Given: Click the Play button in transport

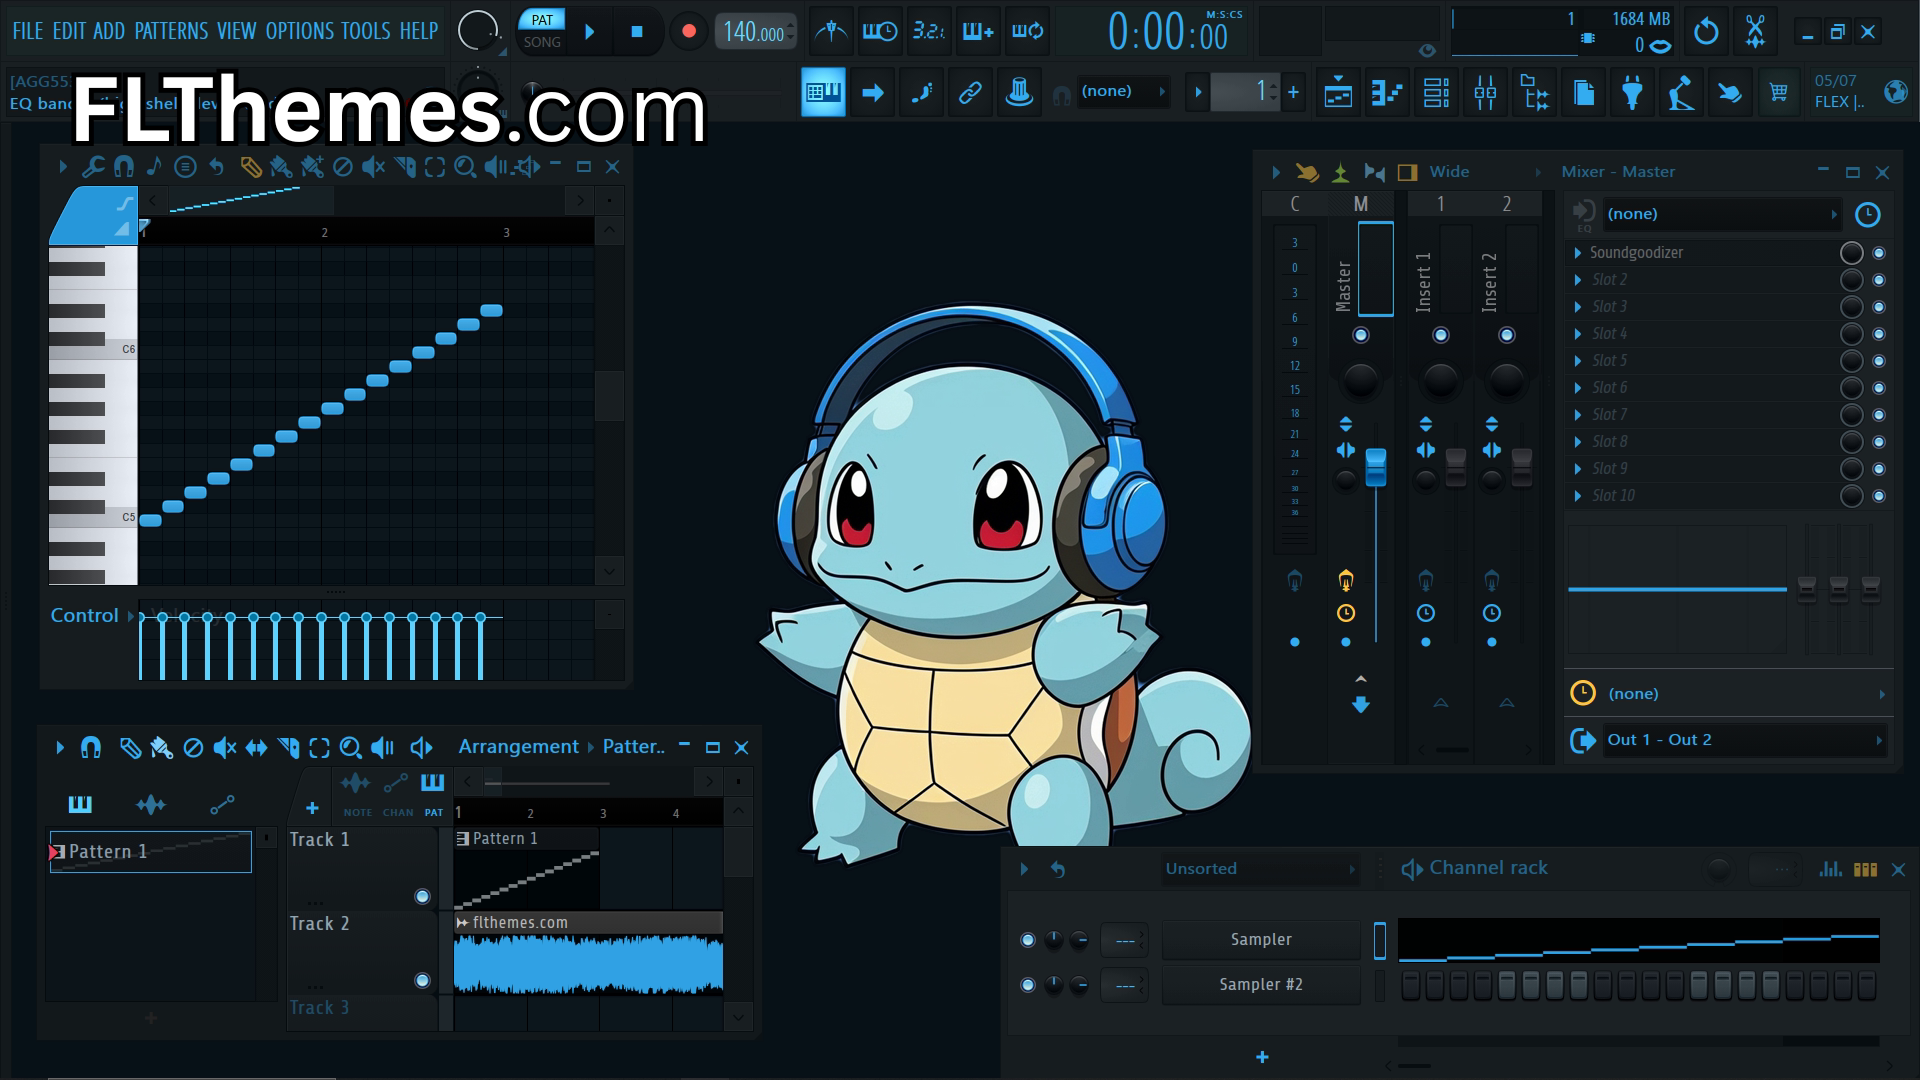Looking at the screenshot, I should coord(590,32).
